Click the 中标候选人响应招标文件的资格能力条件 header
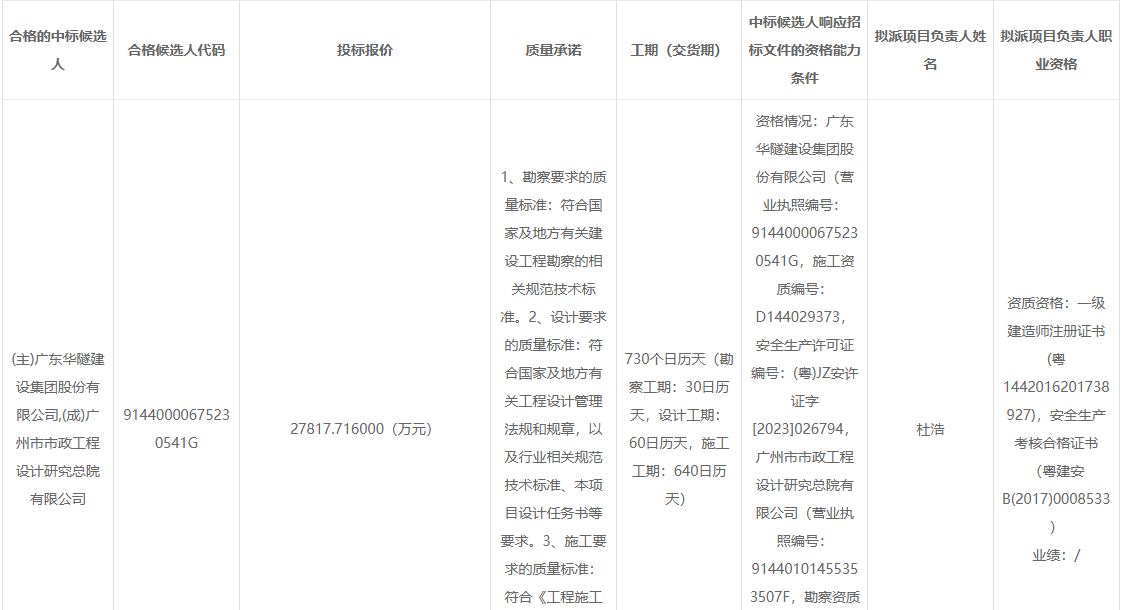The image size is (1123, 610). tap(804, 50)
